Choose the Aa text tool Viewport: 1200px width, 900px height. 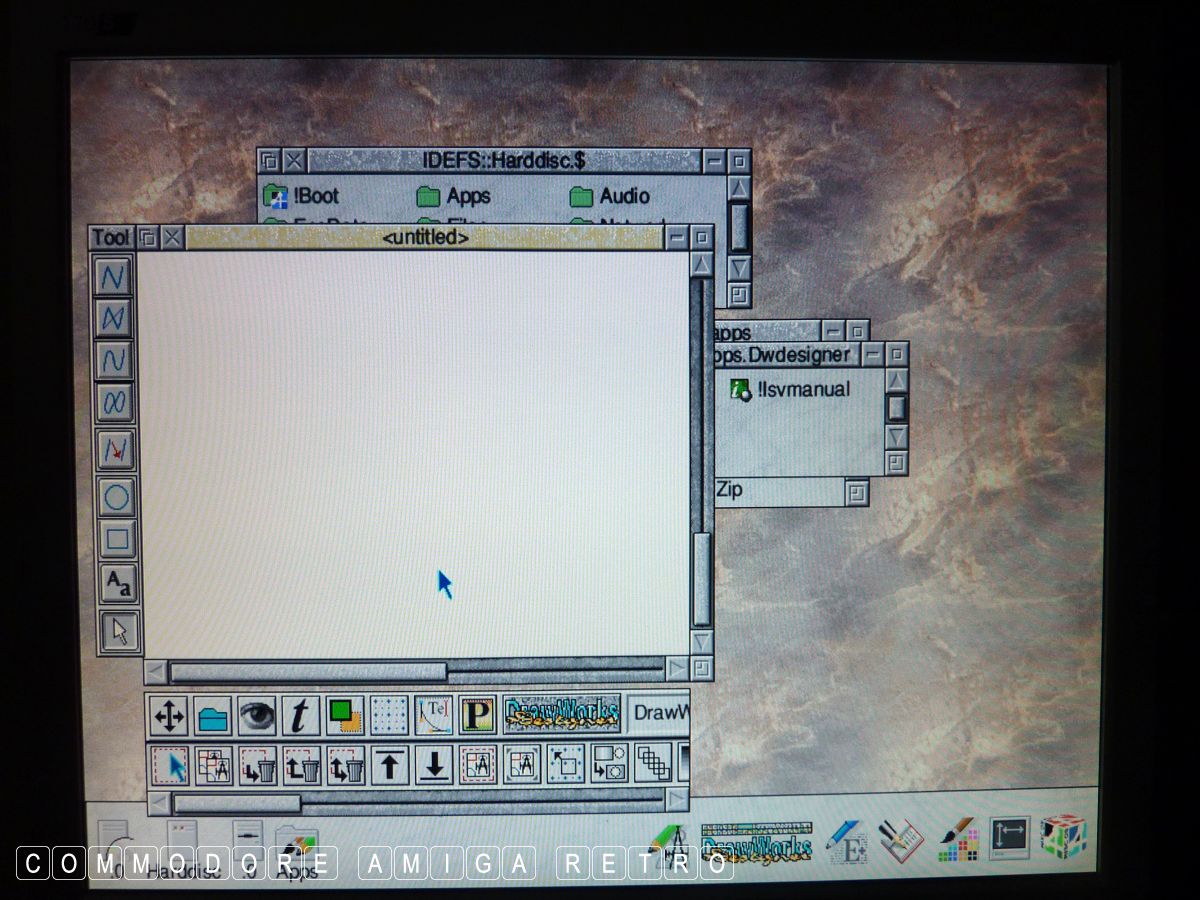[x=117, y=584]
